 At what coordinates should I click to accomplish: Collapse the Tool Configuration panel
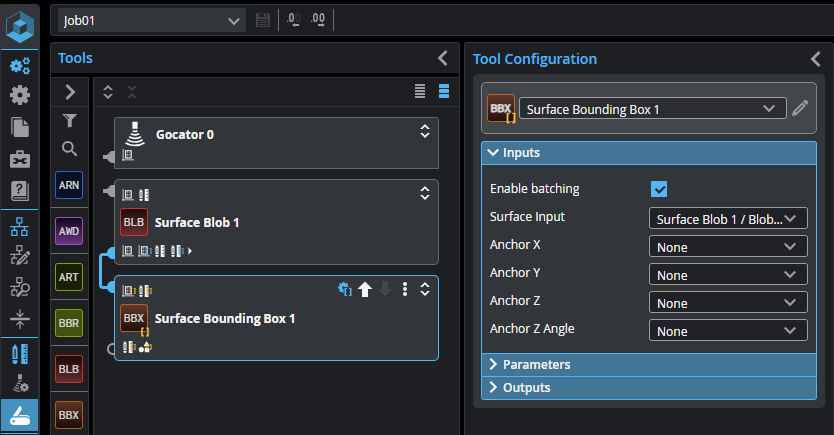click(x=816, y=59)
